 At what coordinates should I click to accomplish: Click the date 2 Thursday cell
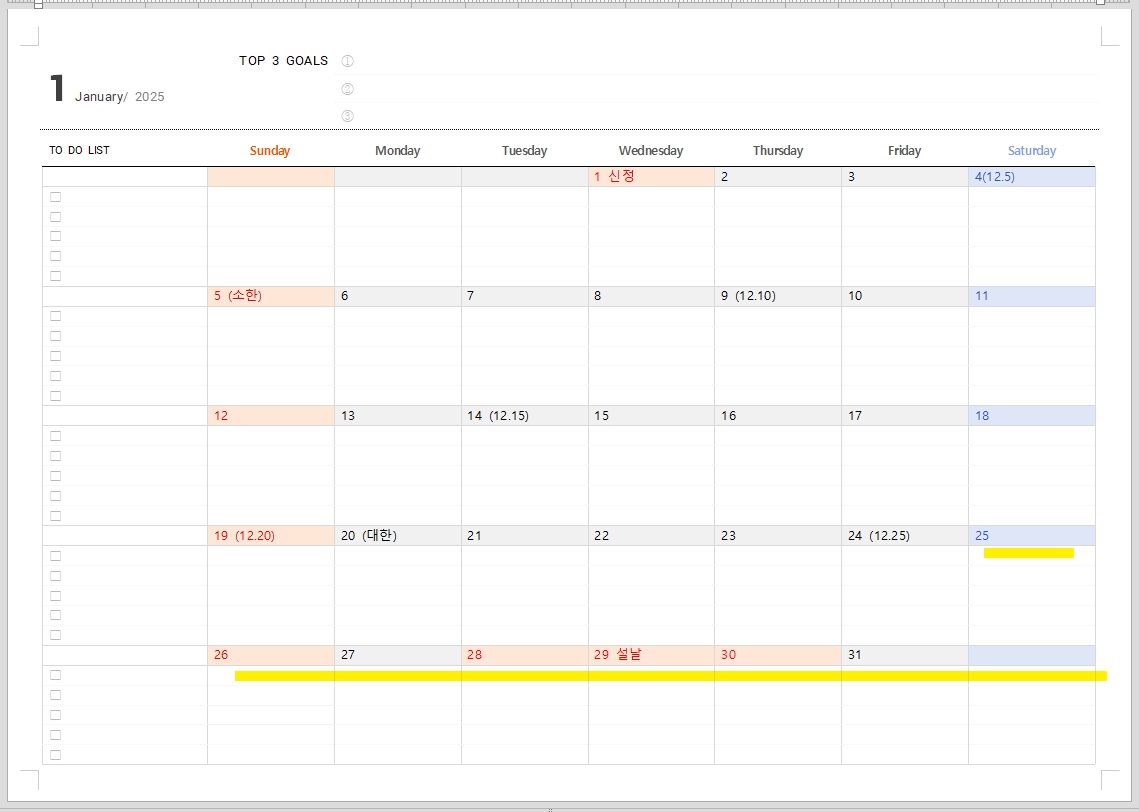(778, 176)
